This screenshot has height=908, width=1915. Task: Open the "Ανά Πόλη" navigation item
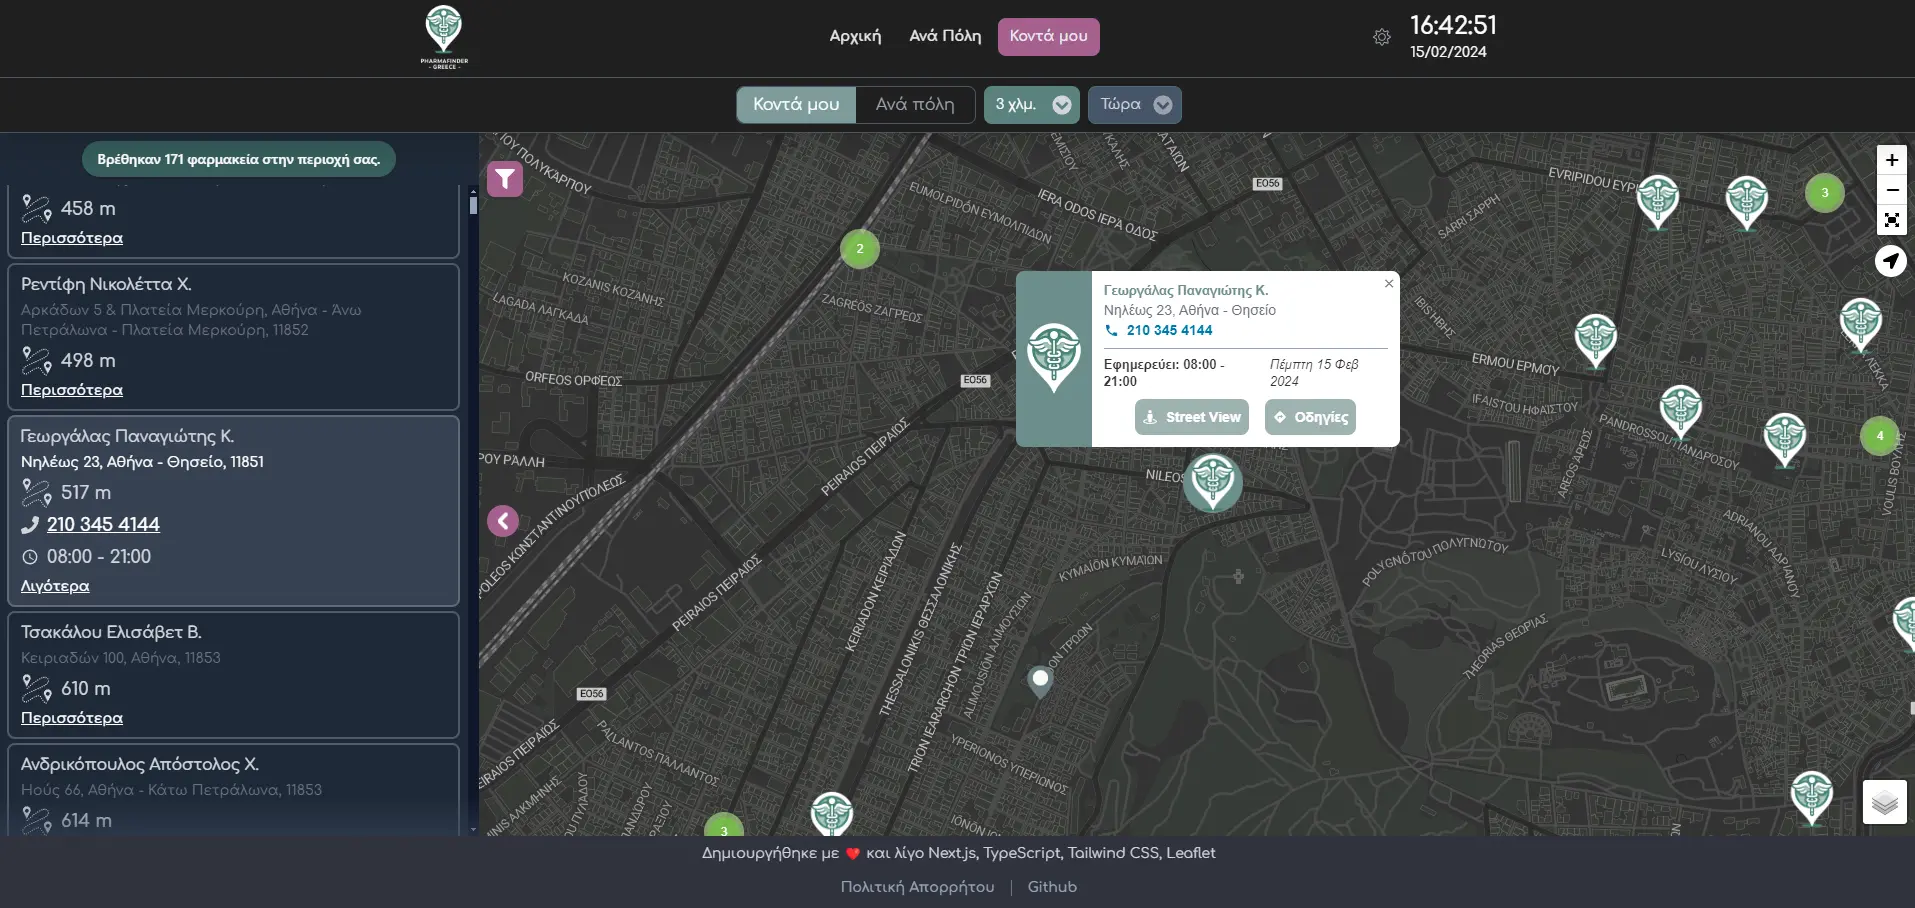pos(945,36)
